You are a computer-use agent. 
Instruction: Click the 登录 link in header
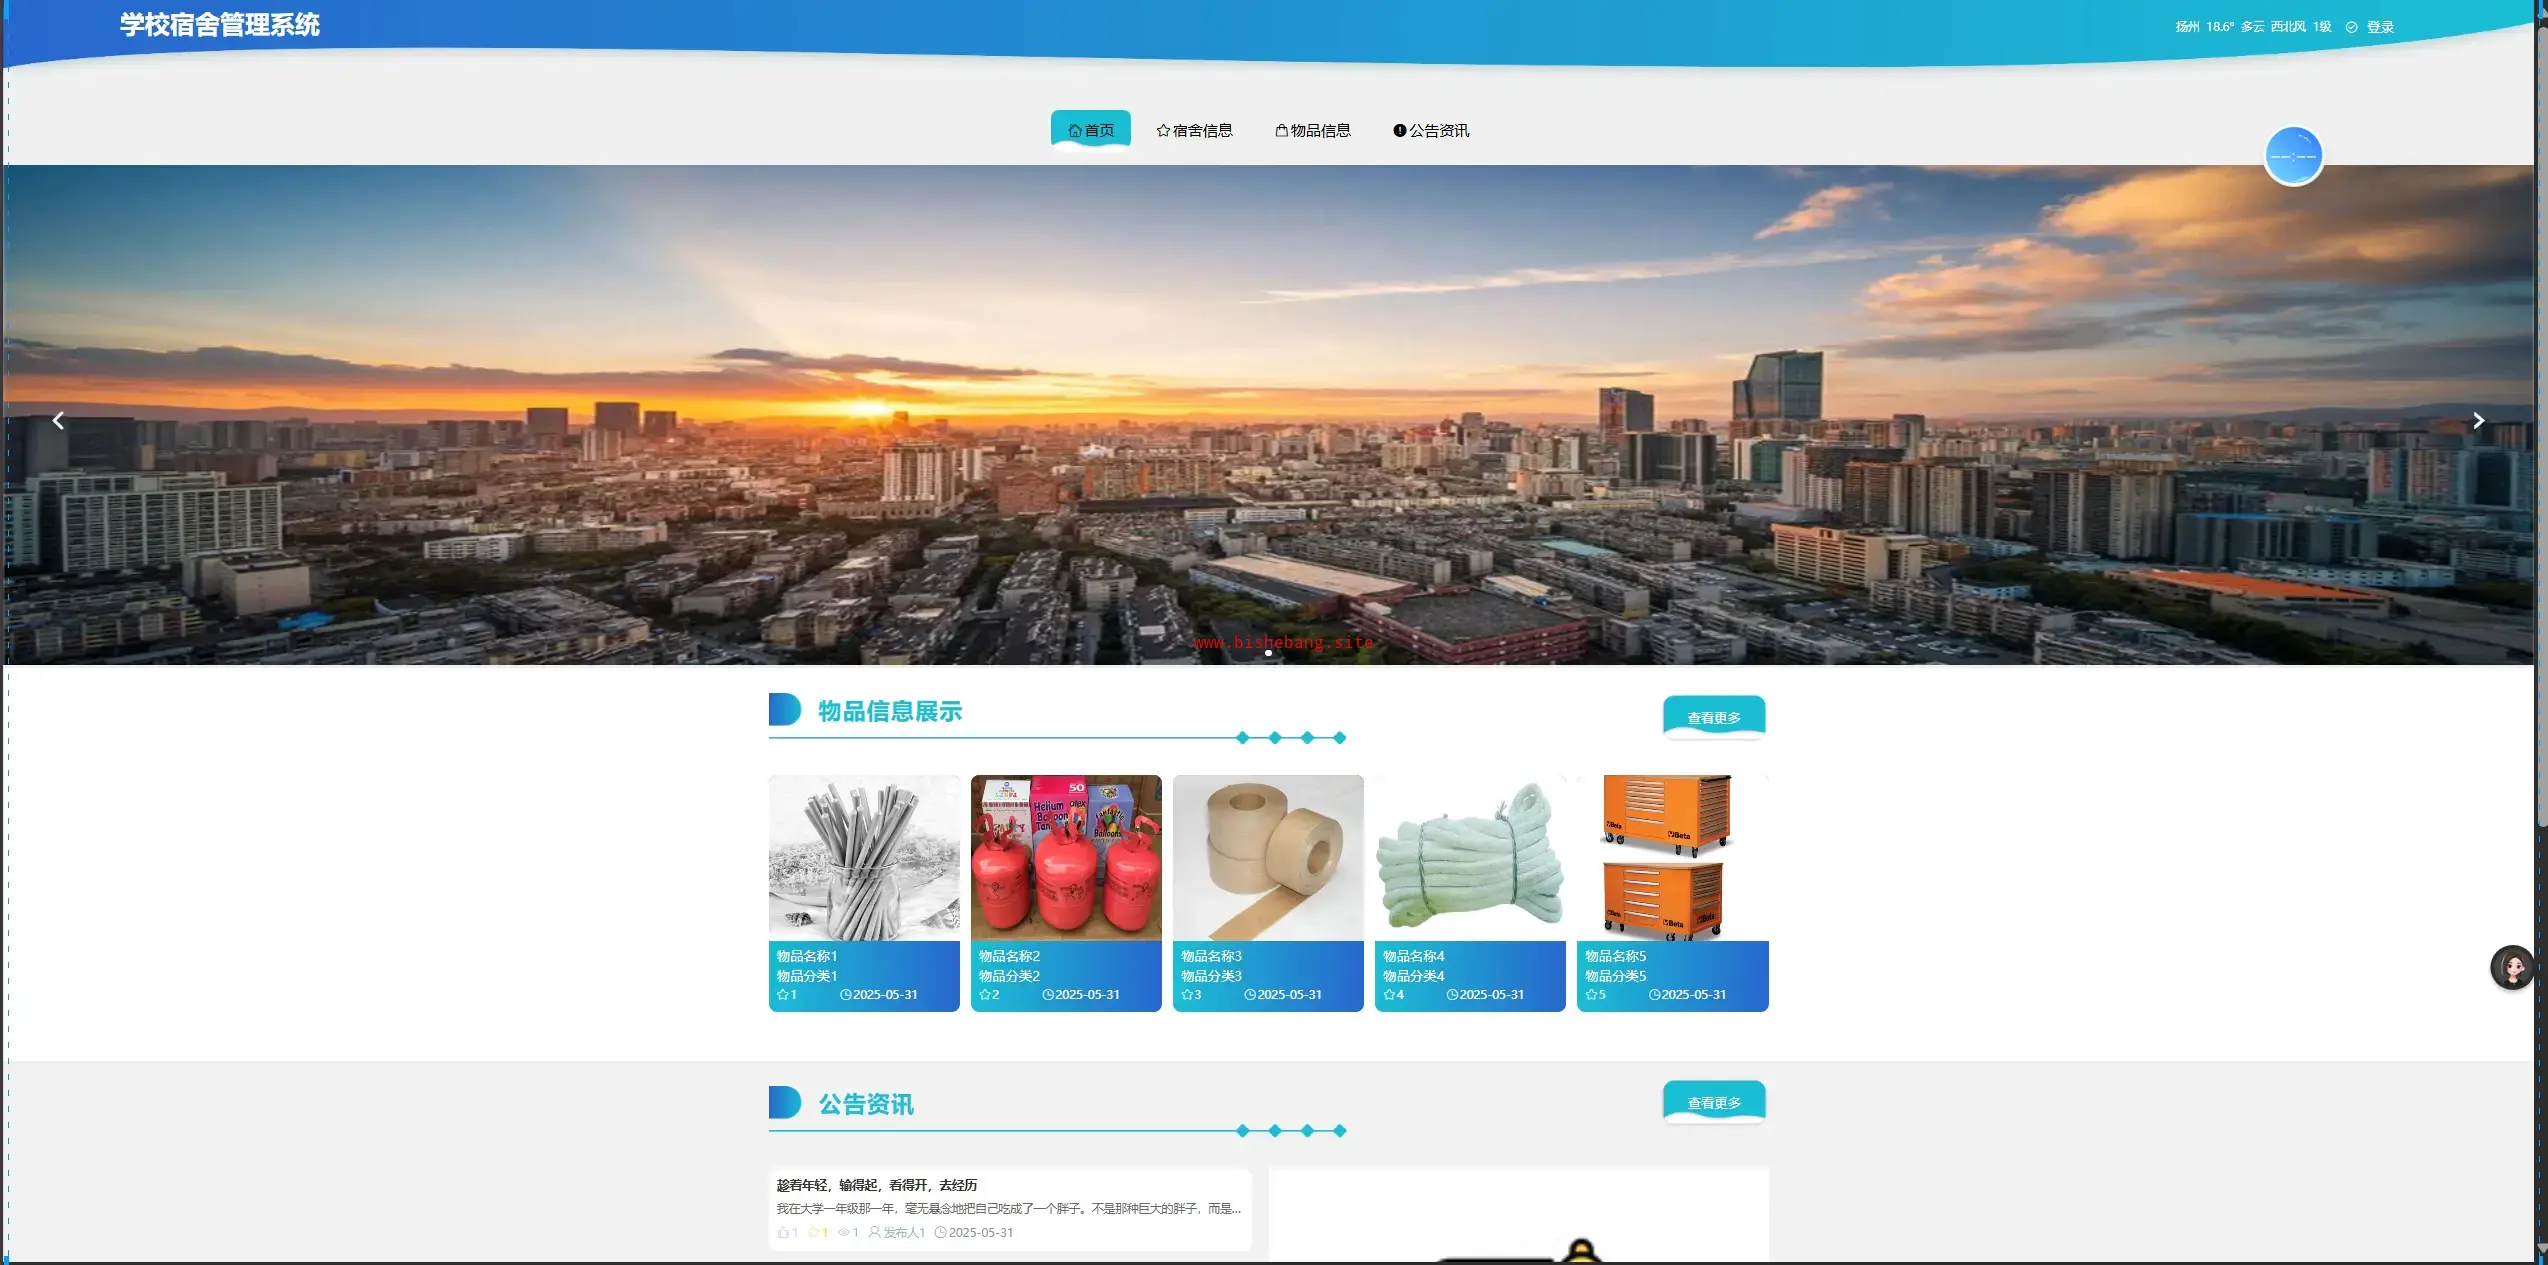point(2380,27)
